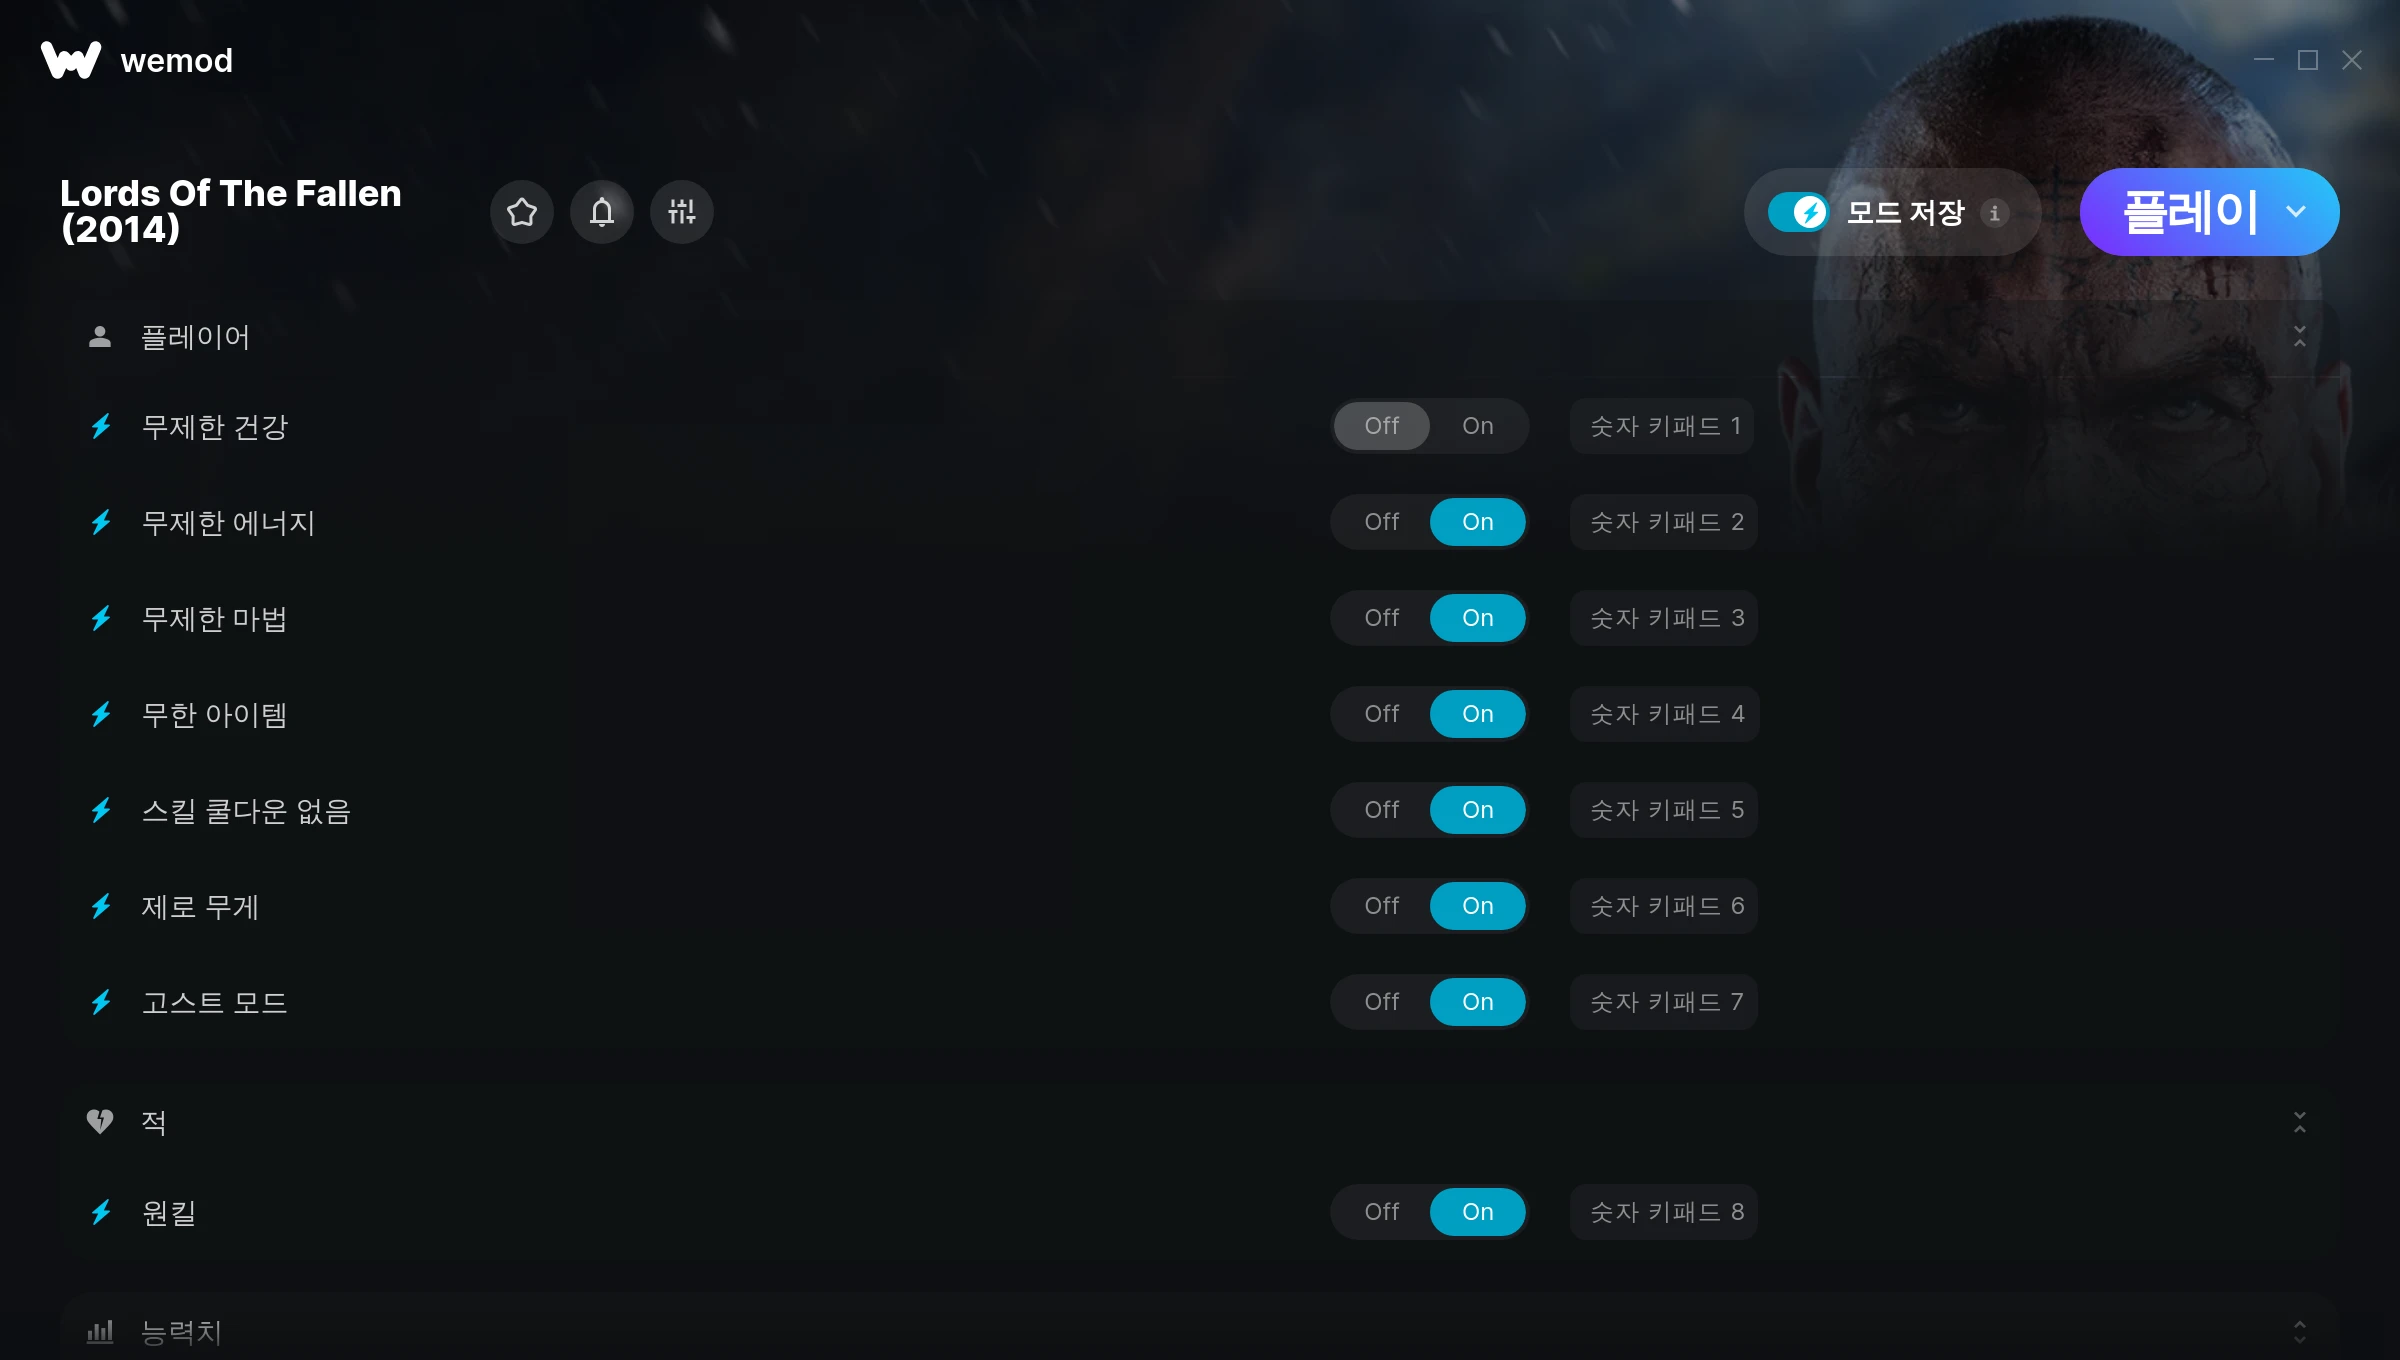Open the notification bell icon

coord(602,212)
